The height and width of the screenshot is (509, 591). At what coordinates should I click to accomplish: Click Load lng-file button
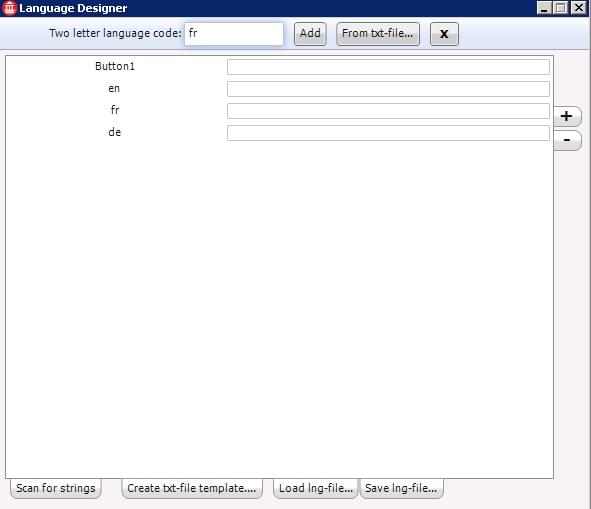(315, 488)
